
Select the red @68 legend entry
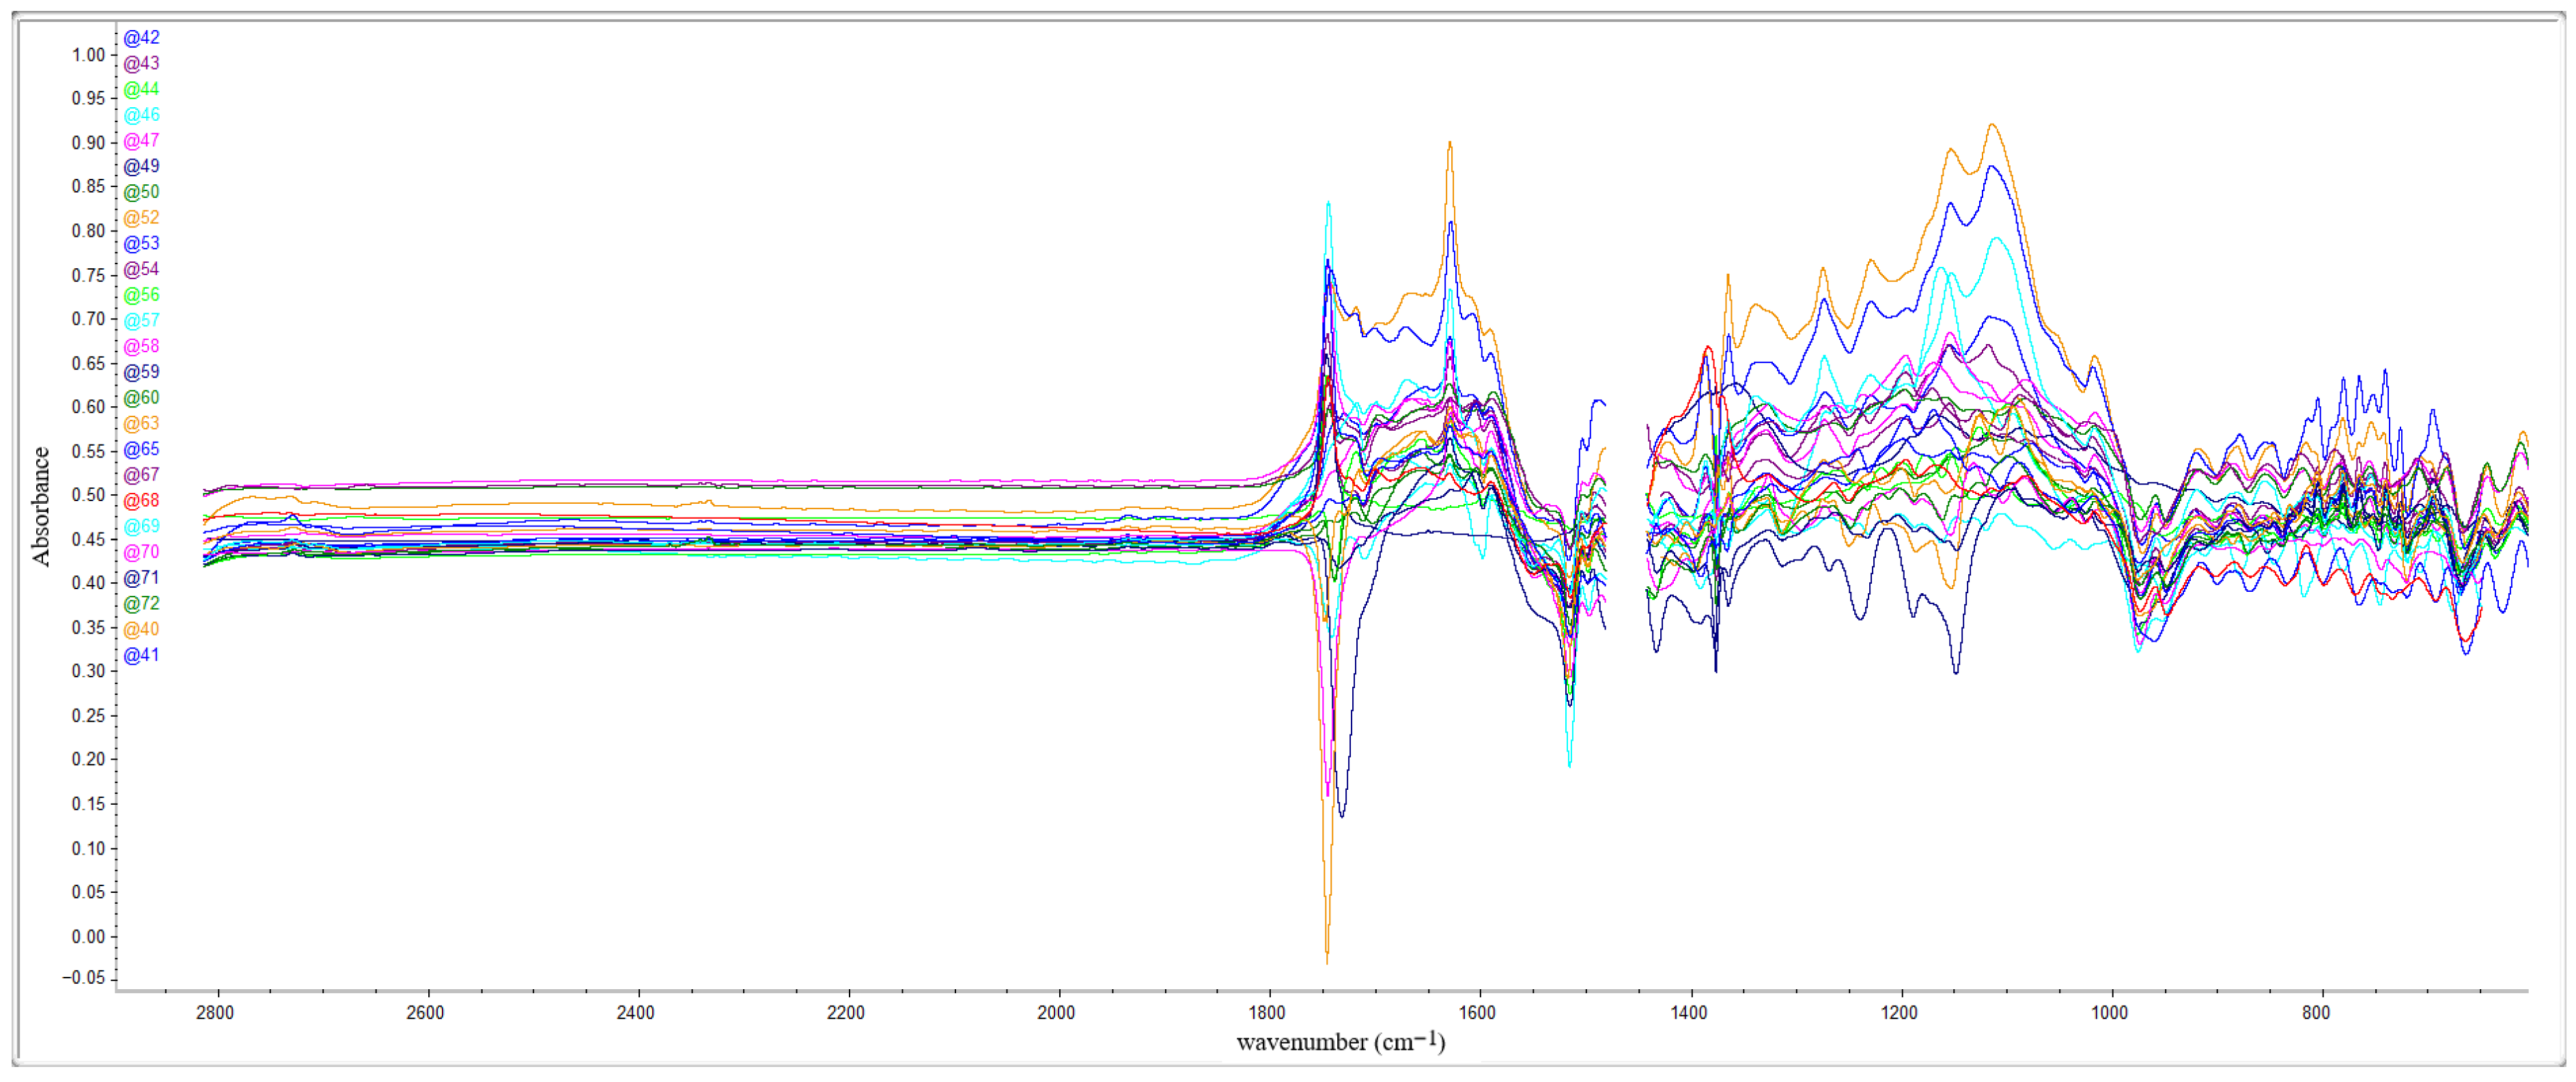point(141,500)
